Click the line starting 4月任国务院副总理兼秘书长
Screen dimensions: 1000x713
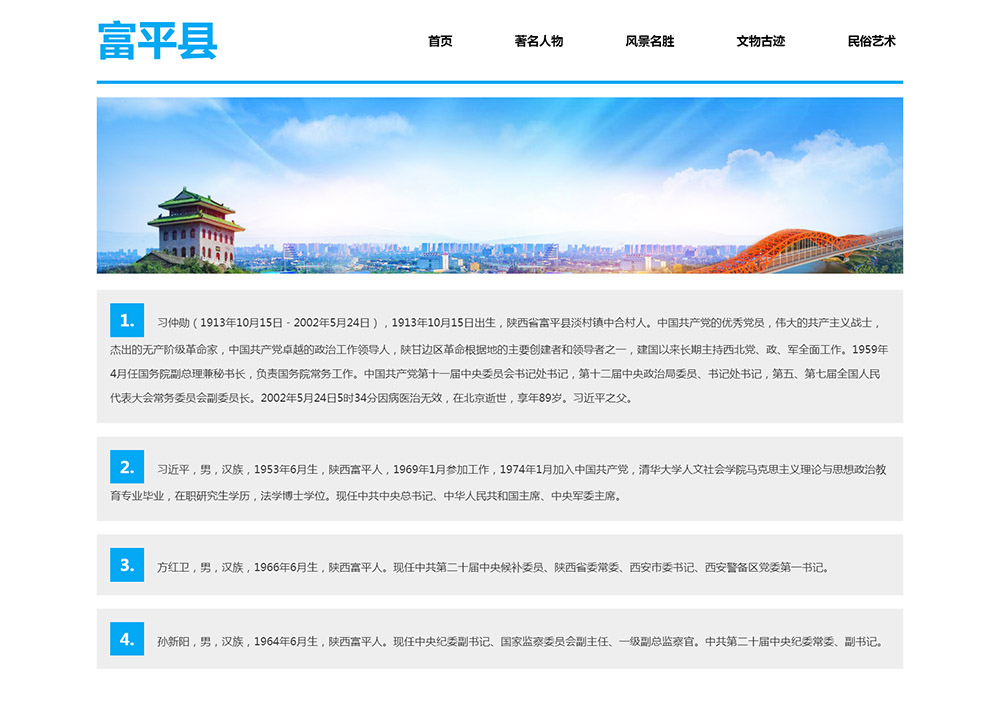pos(495,374)
